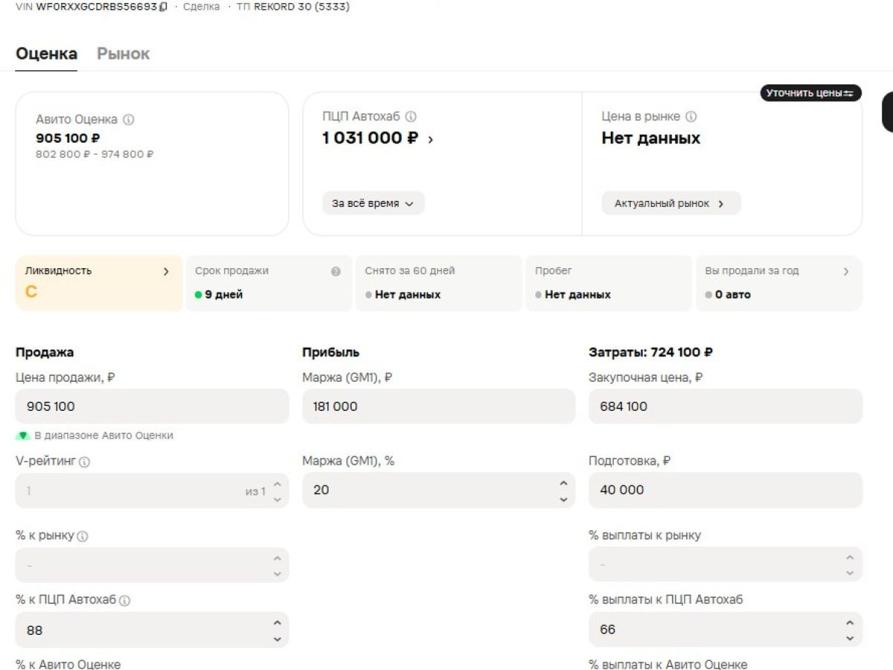Show info tooltip for Цена в рынке
The height and width of the screenshot is (670, 893).
(x=691, y=117)
